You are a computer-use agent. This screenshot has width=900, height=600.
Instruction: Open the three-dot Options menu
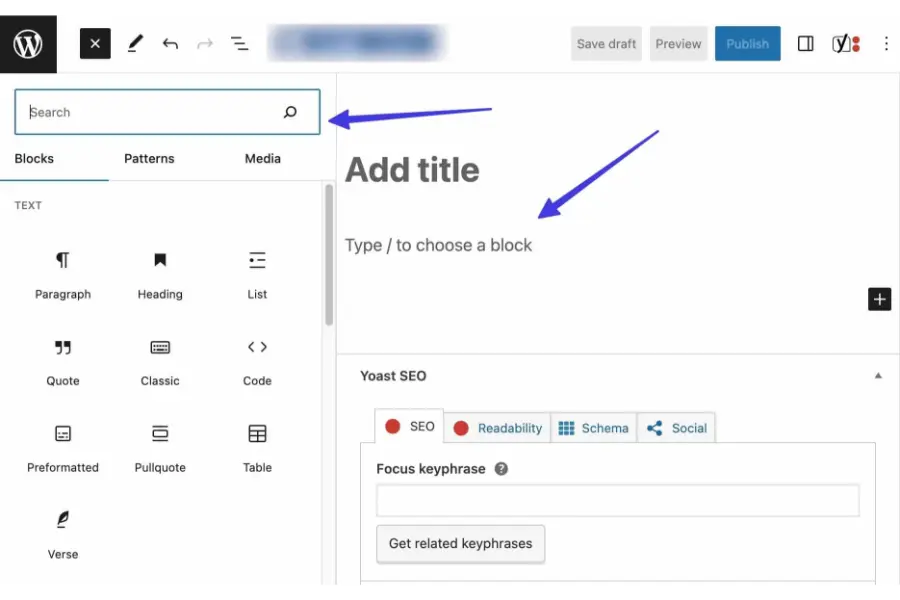886,44
